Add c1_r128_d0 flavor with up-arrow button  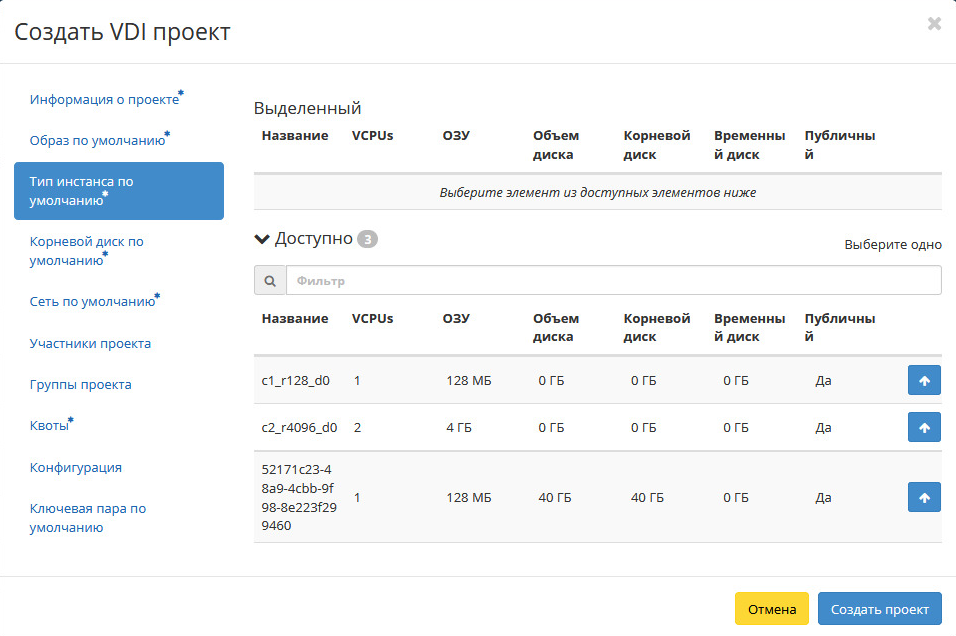coord(923,380)
